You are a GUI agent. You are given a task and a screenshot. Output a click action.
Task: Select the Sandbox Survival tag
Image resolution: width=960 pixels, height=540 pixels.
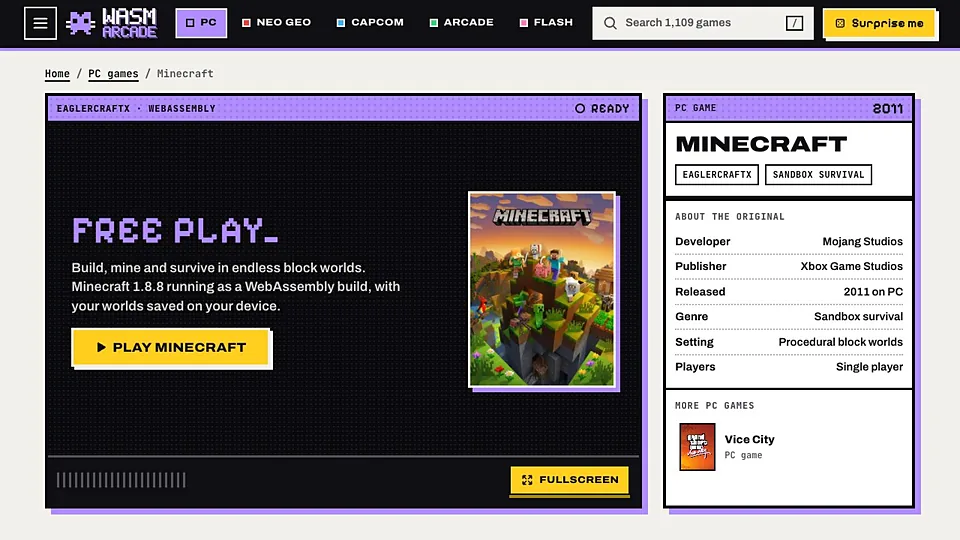tap(818, 174)
